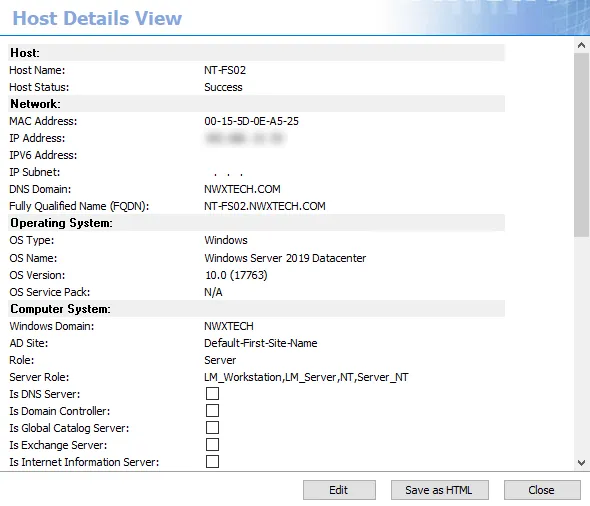Image resolution: width=590 pixels, height=506 pixels.
Task: Select Role value Server
Action: pyautogui.click(x=220, y=360)
